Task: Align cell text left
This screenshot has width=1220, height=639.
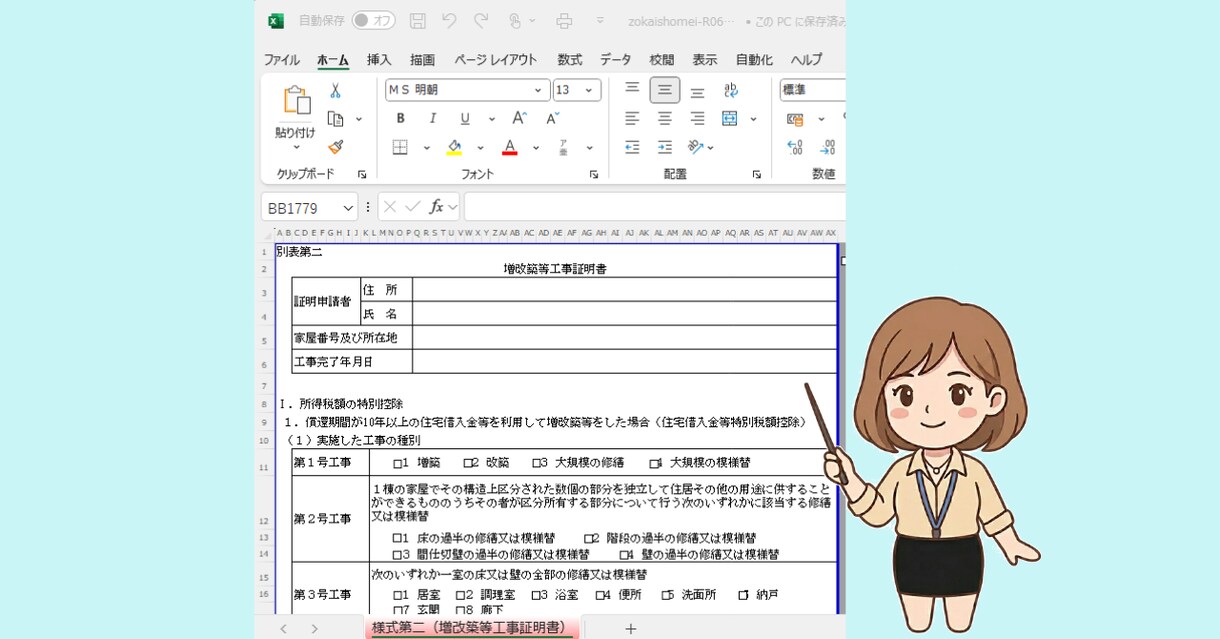Action: tap(632, 118)
